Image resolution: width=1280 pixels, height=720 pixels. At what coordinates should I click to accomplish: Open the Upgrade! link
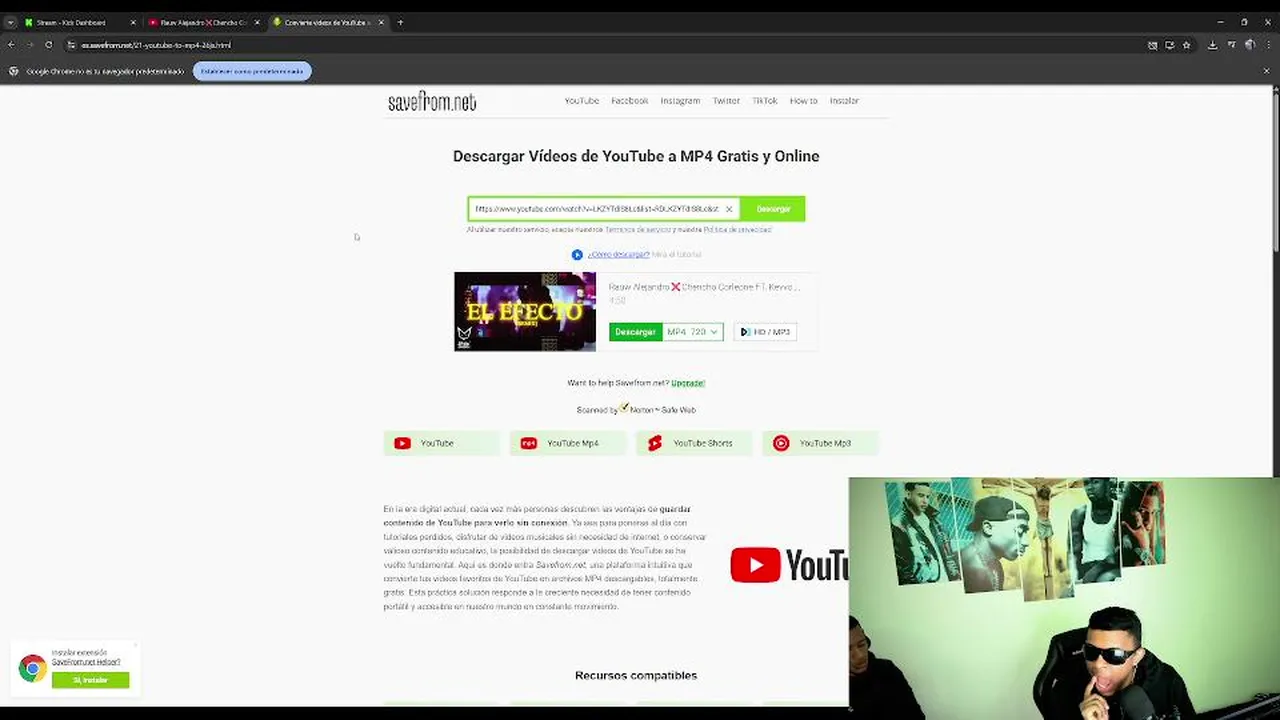pyautogui.click(x=688, y=383)
